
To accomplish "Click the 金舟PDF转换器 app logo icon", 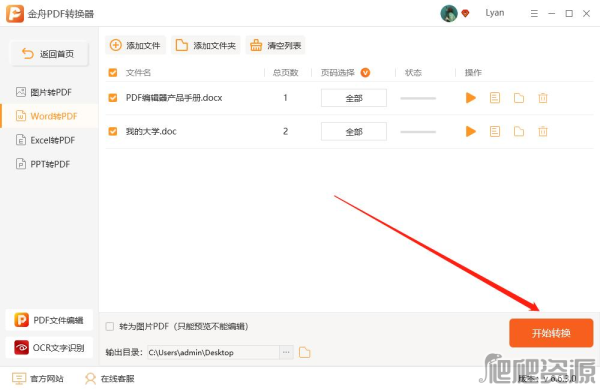I will pyautogui.click(x=15, y=14).
